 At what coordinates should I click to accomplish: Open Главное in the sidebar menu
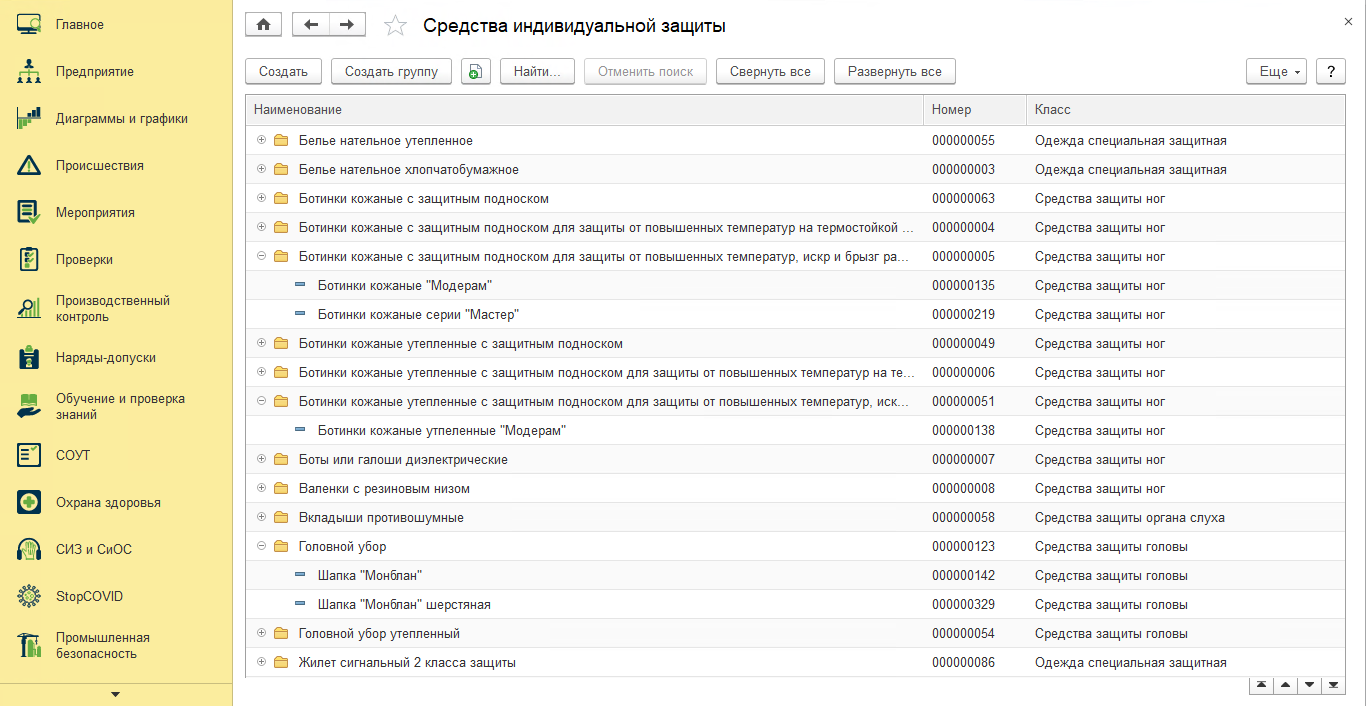(x=79, y=25)
